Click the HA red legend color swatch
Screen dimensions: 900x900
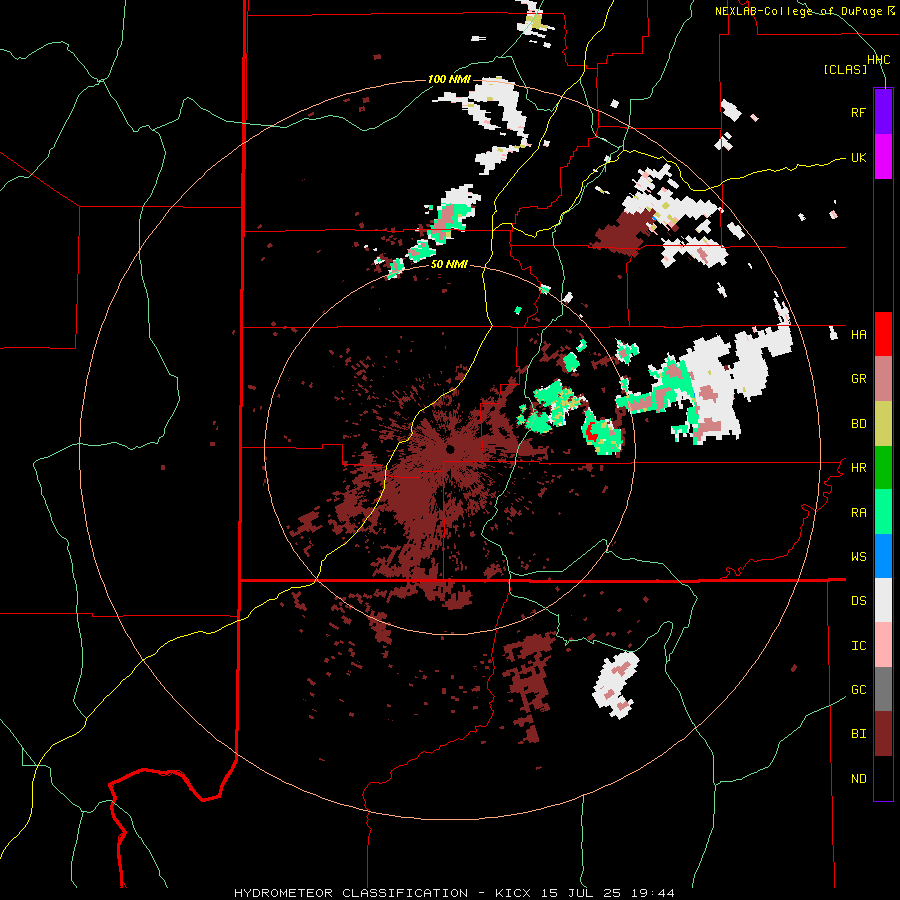pos(883,334)
